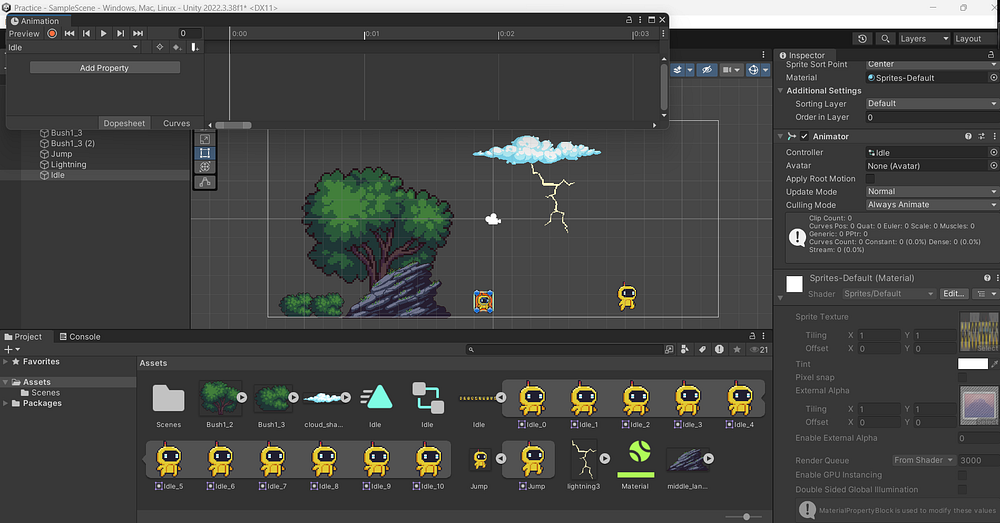Click the white Tint color swatch
1000x523 pixels.
972,364
